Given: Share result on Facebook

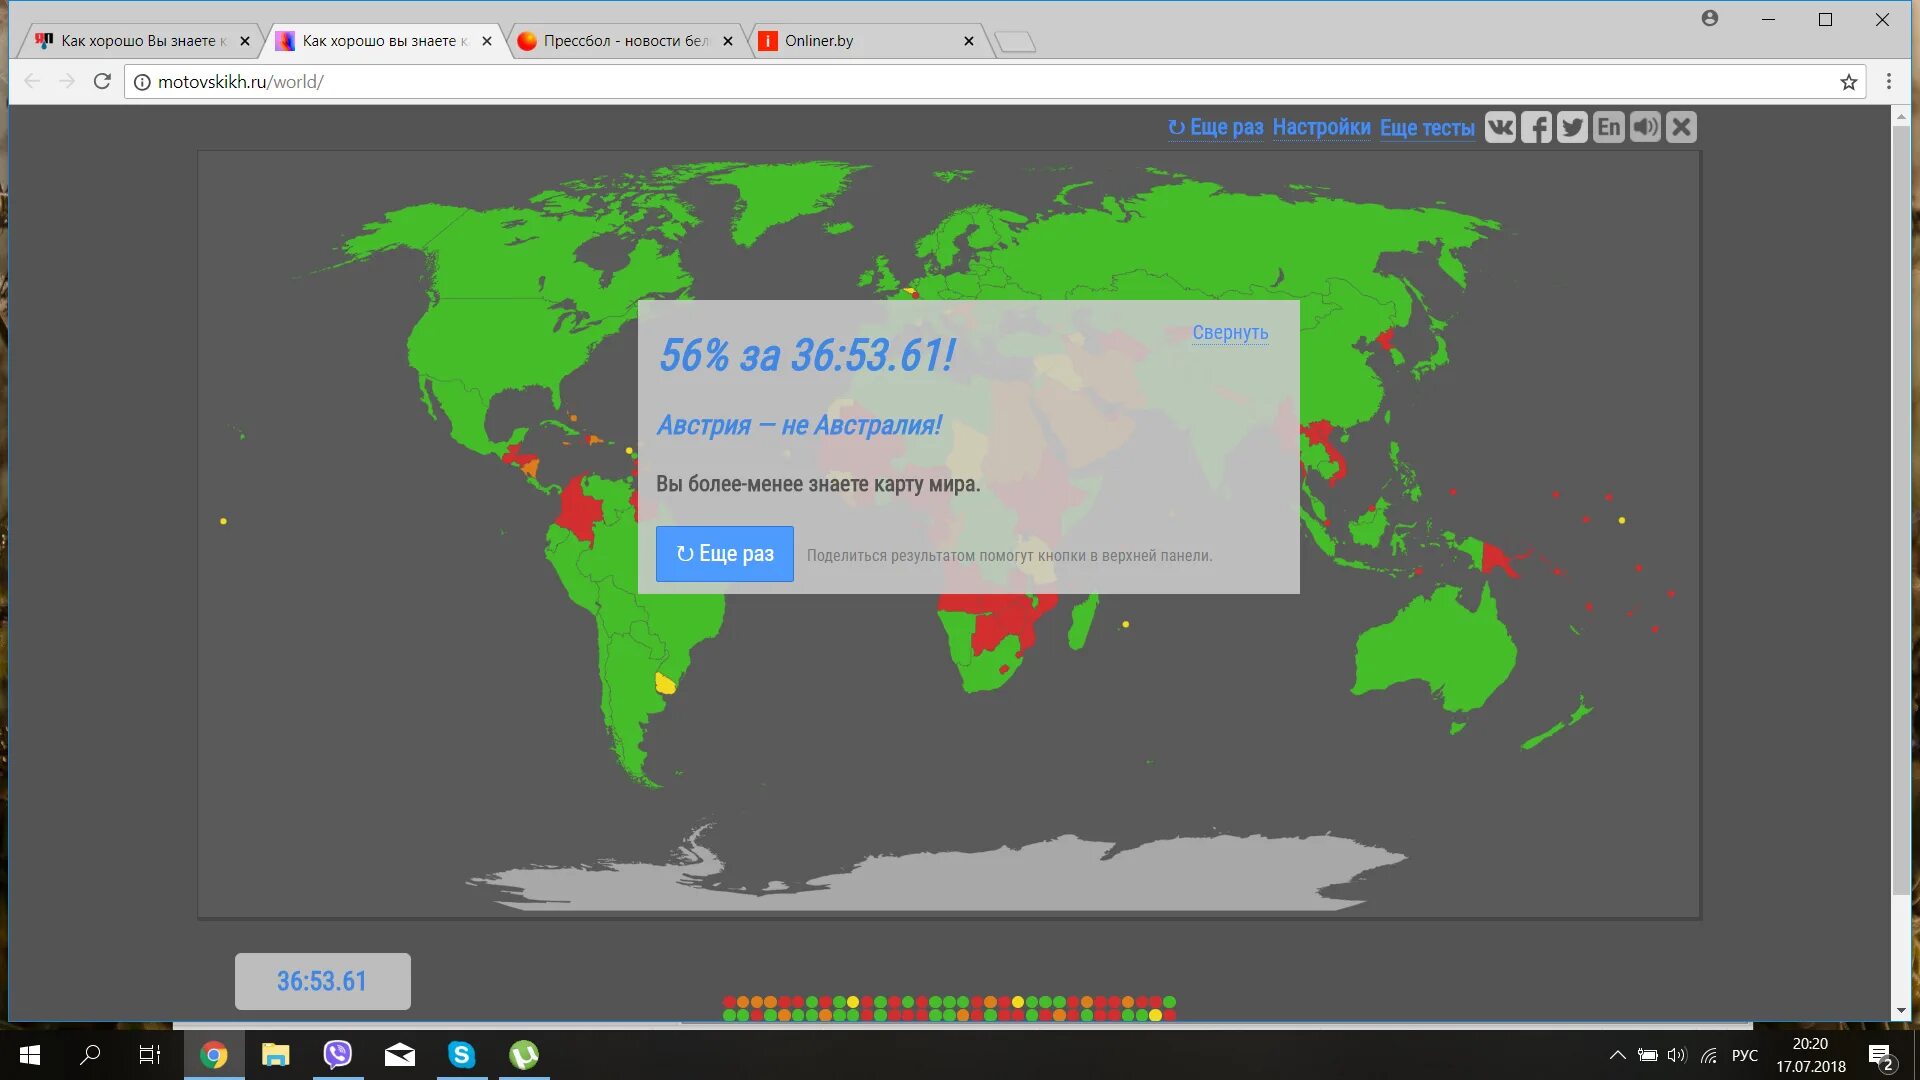Looking at the screenshot, I should [1536, 127].
